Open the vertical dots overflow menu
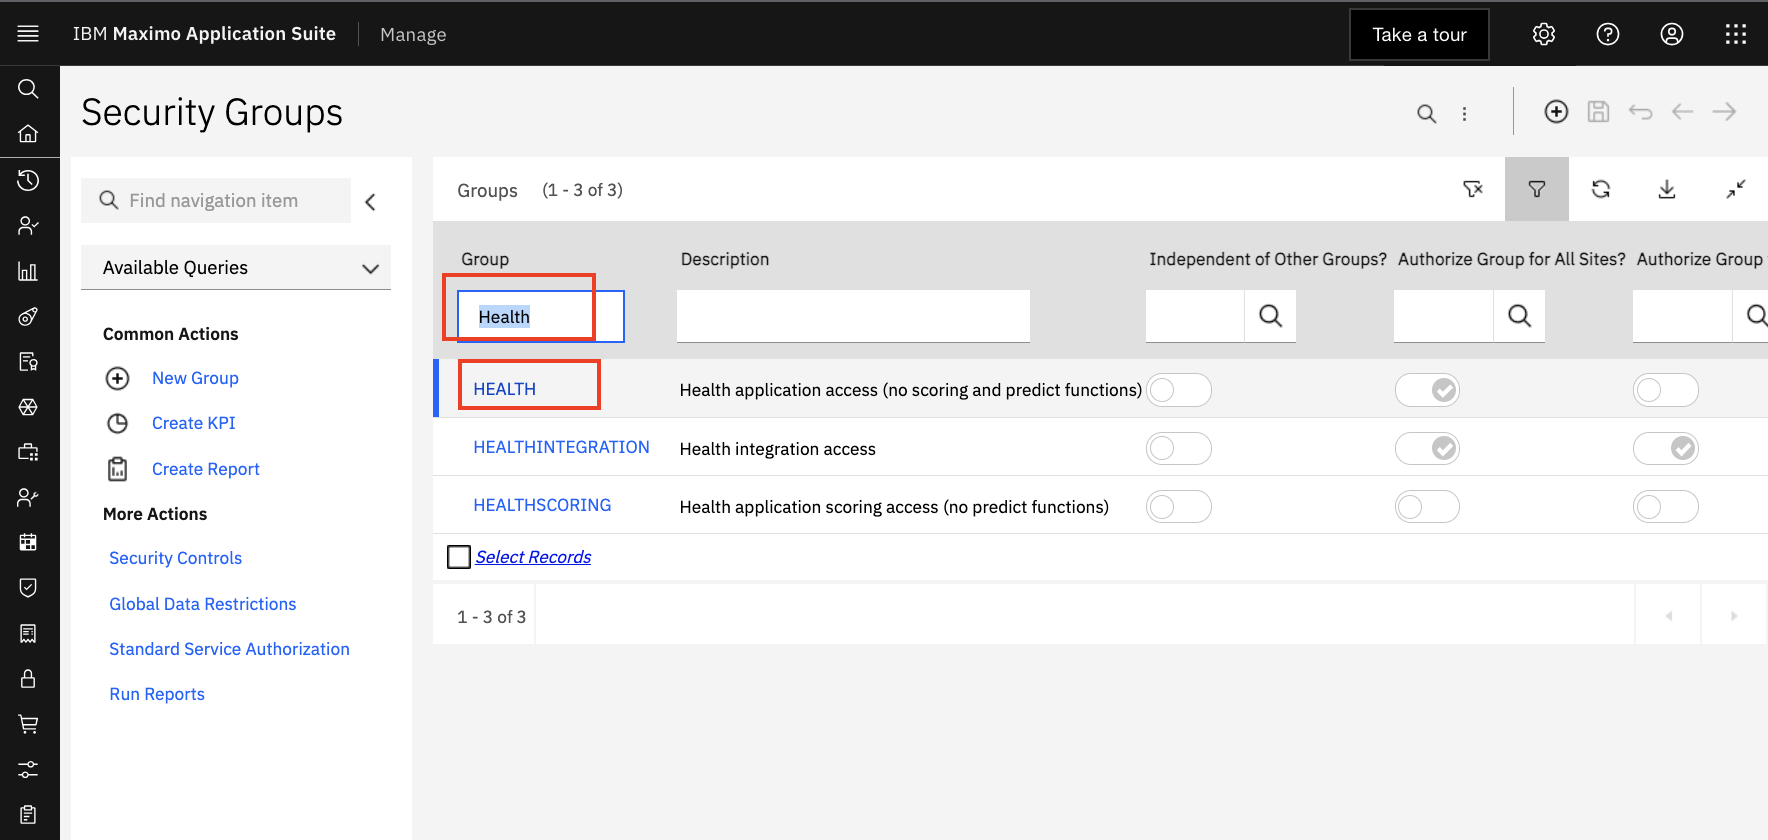The width and height of the screenshot is (1768, 840). pos(1464,114)
